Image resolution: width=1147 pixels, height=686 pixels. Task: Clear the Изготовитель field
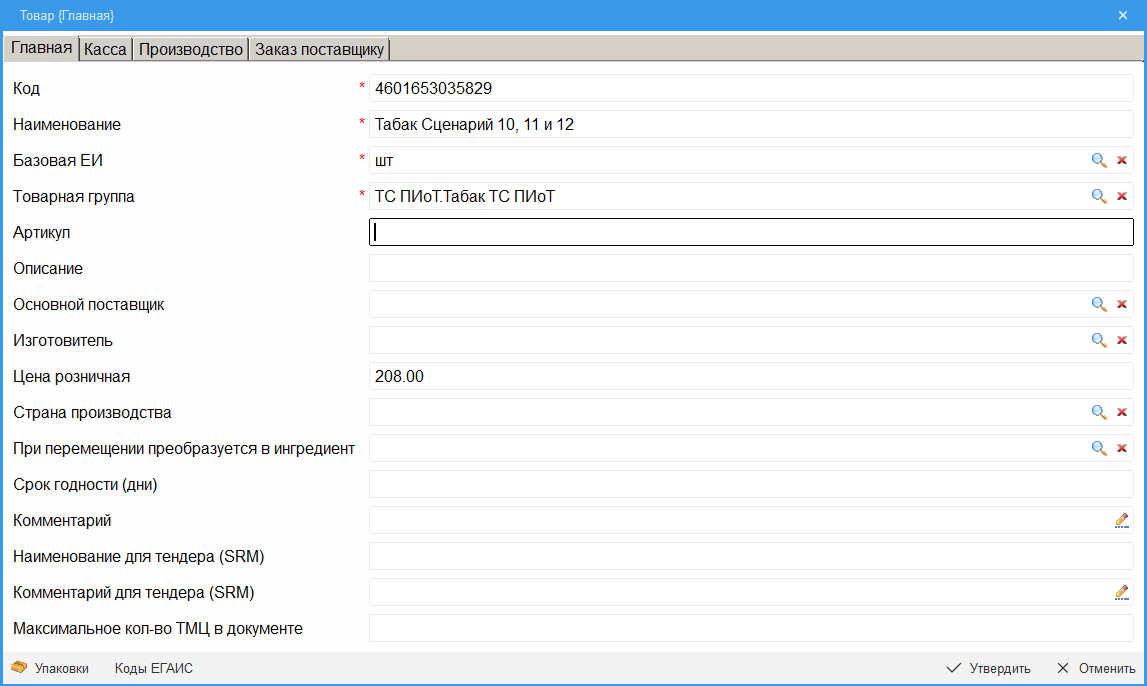pos(1122,340)
